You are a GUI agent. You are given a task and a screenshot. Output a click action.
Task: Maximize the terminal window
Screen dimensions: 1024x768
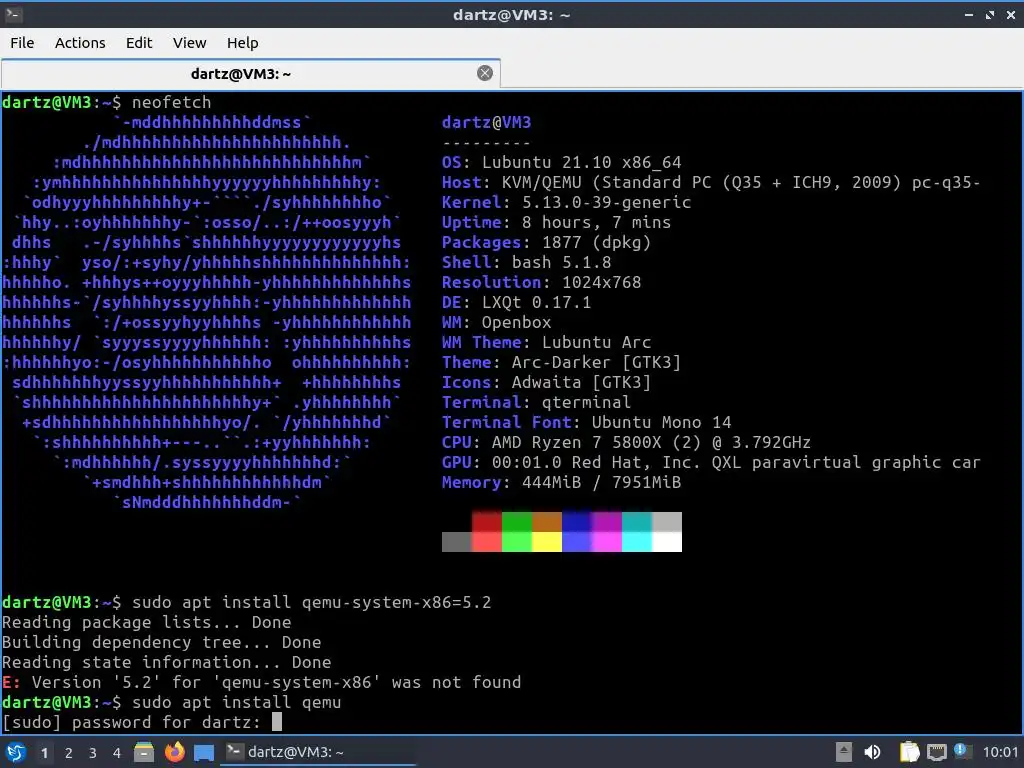click(x=990, y=14)
